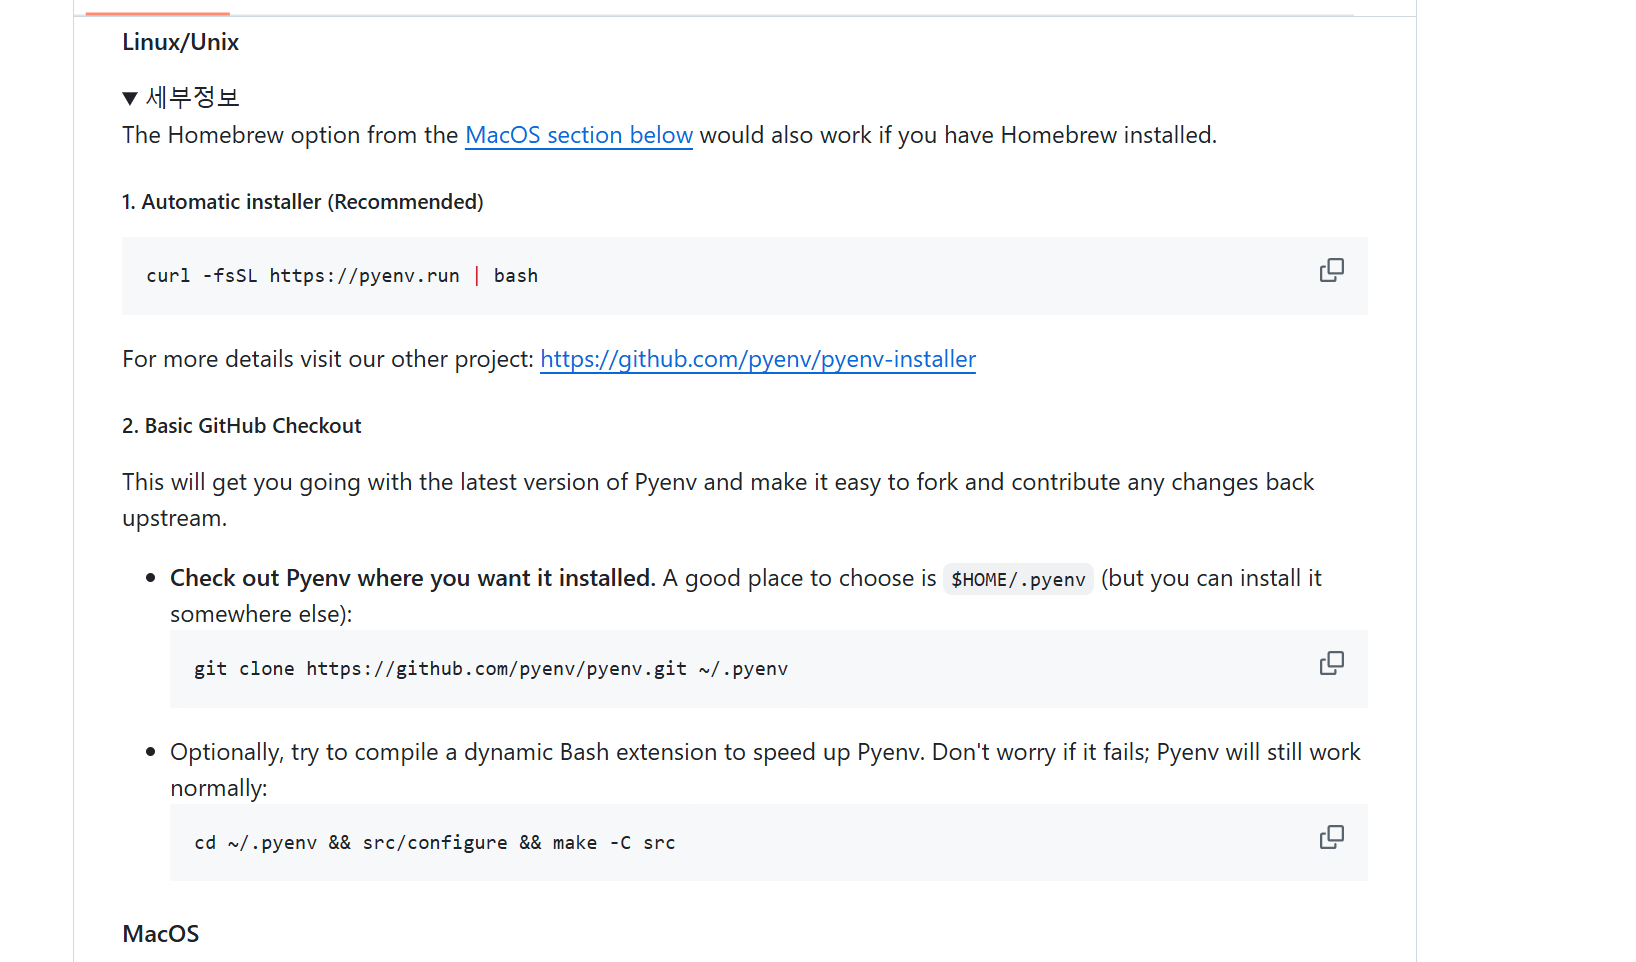Screen dimensions: 1636x962
Task: Click the Basic GitHub Checkout heading
Action: pos(242,426)
